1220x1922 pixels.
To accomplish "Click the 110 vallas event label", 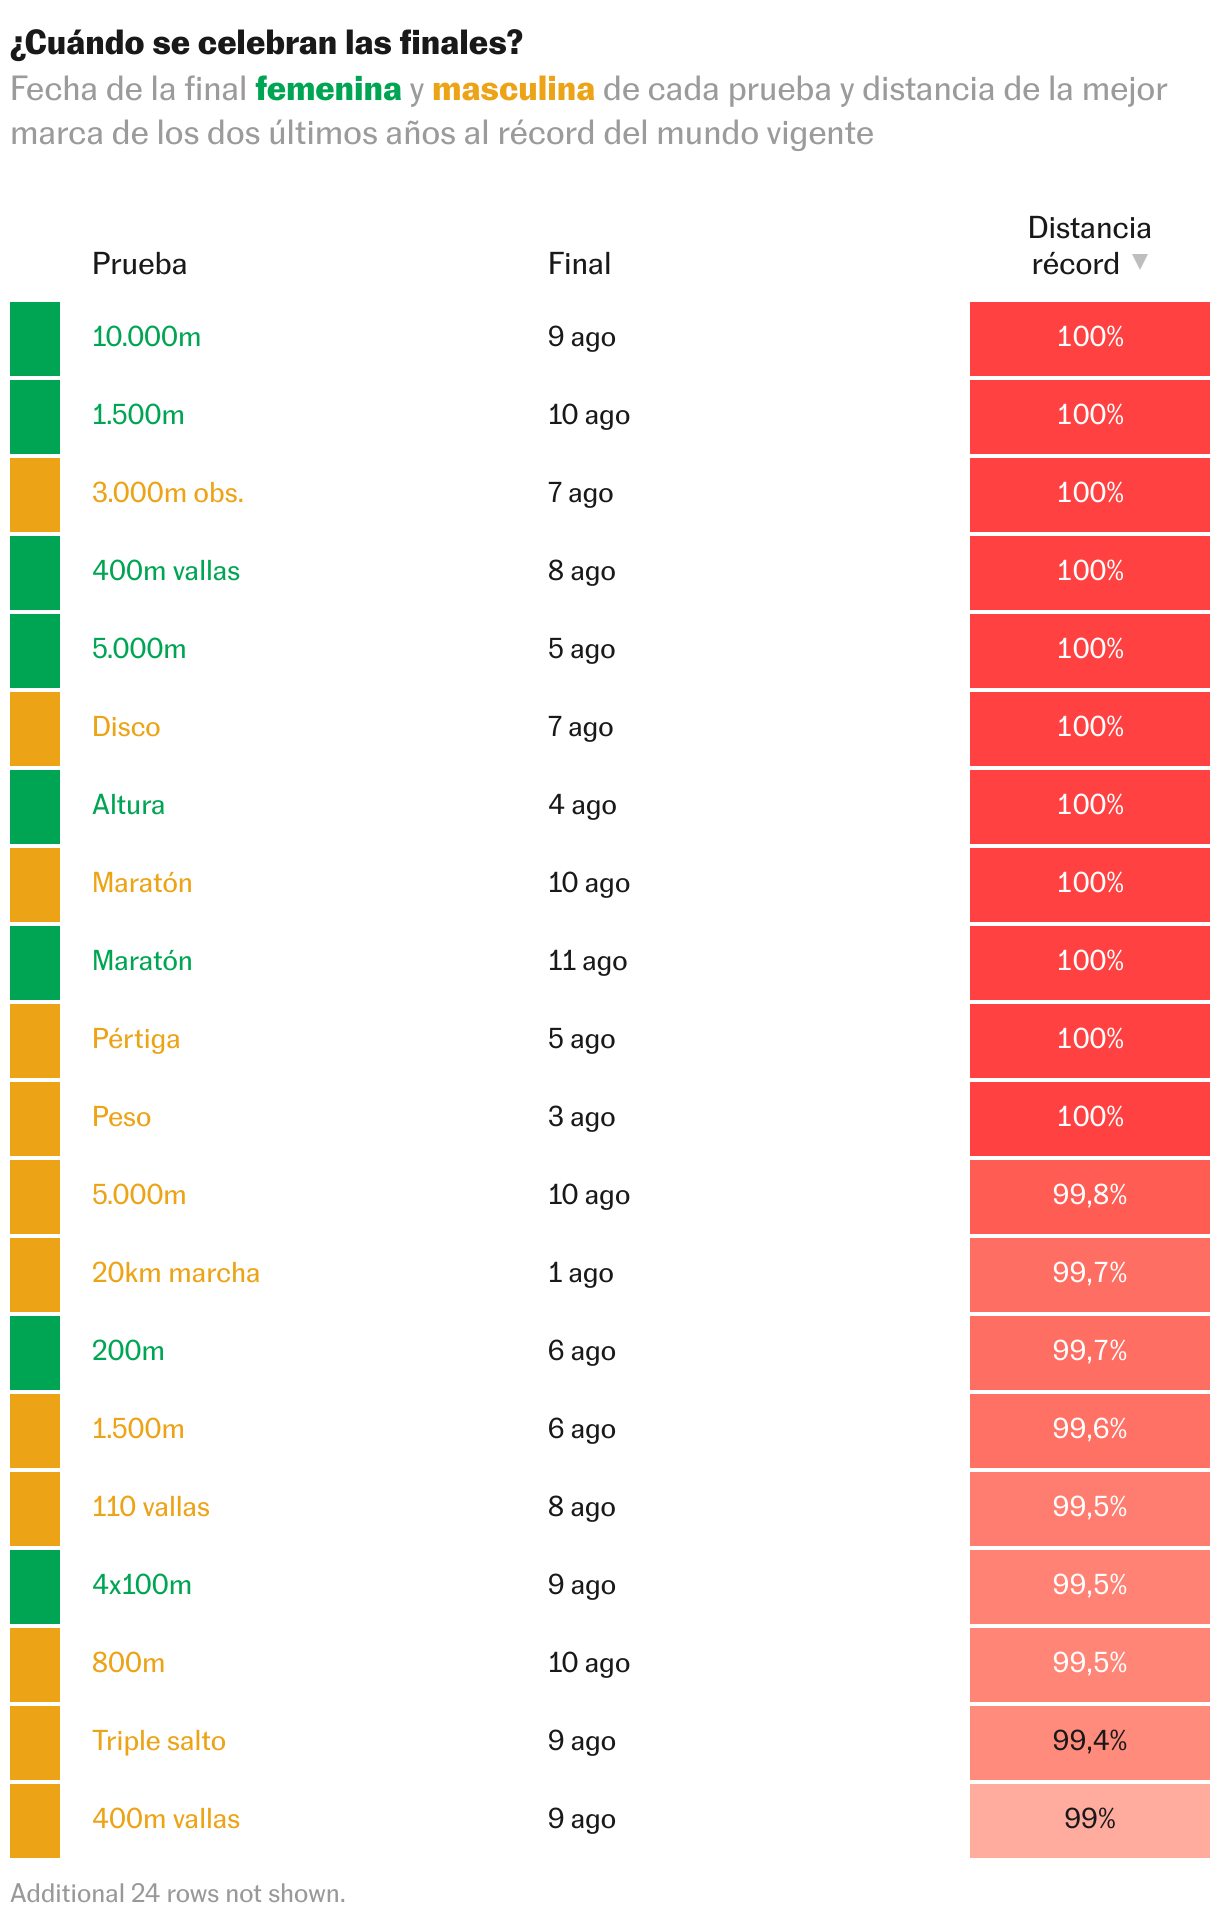I will (x=151, y=1507).
